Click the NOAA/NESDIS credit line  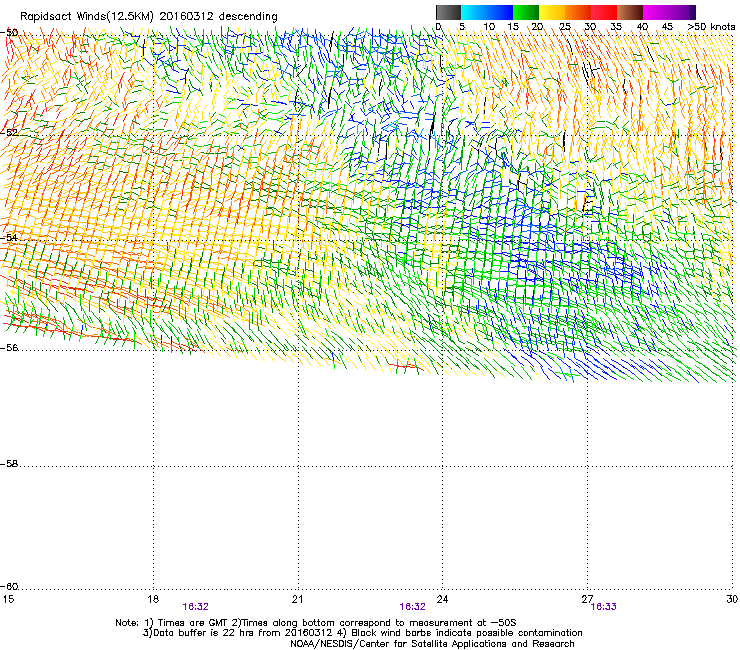tap(432, 644)
